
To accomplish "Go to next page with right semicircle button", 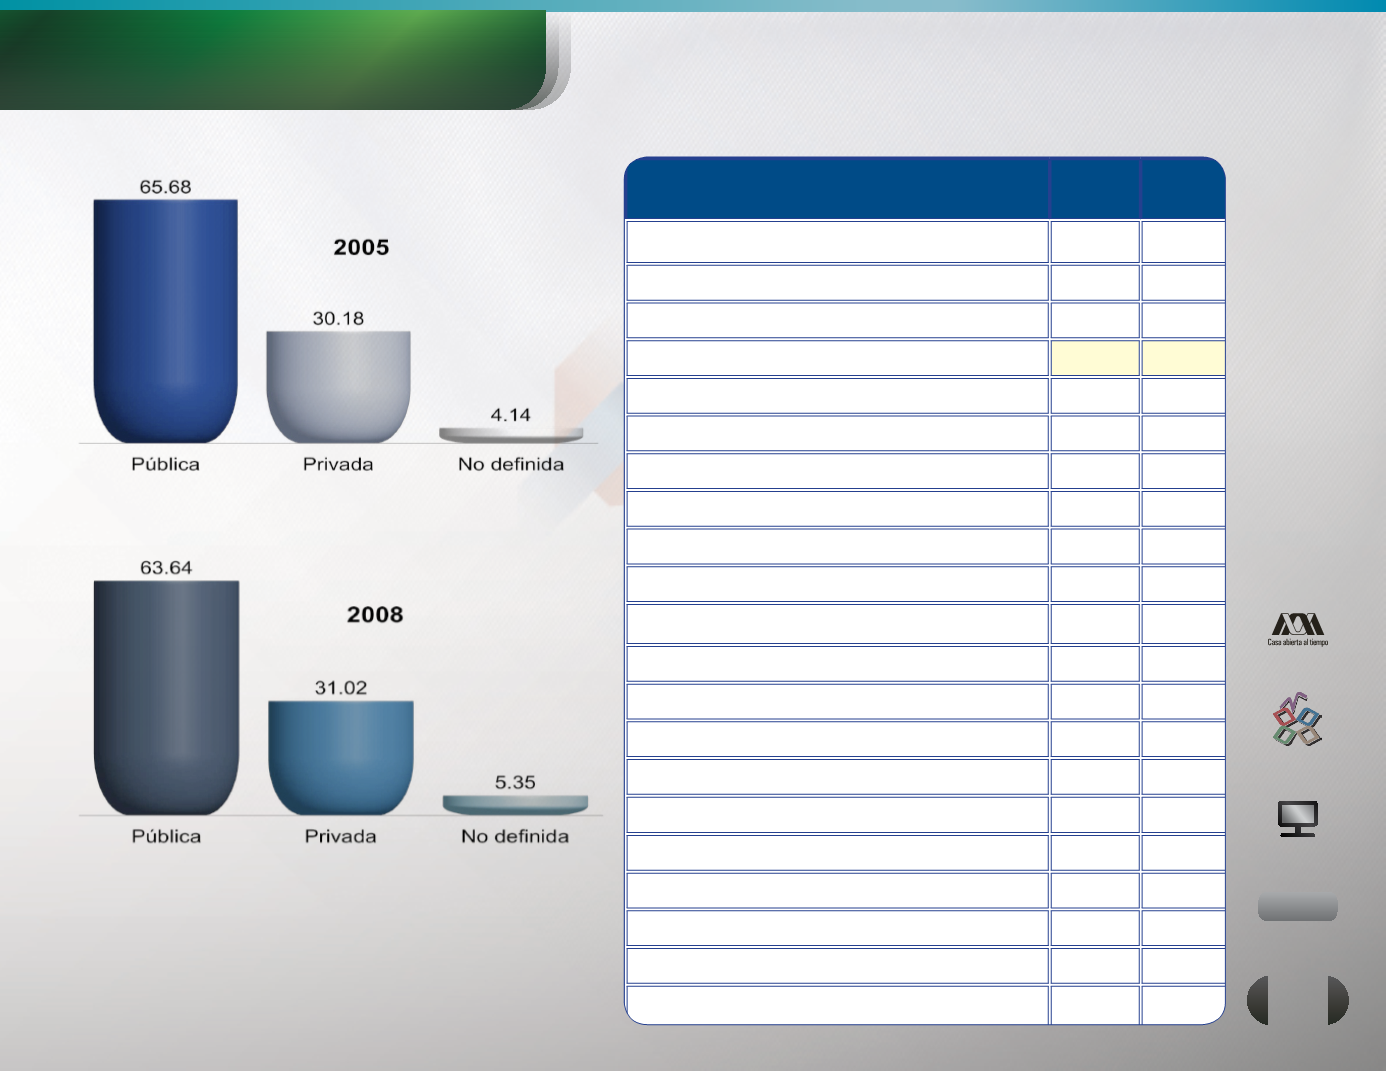I will [x=1337, y=1000].
